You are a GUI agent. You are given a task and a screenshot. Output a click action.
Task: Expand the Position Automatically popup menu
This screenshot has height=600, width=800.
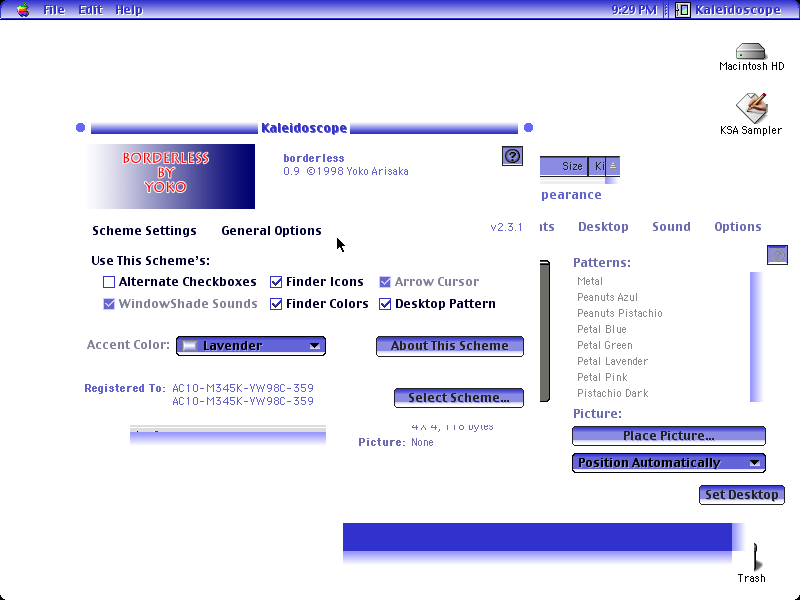click(x=668, y=463)
